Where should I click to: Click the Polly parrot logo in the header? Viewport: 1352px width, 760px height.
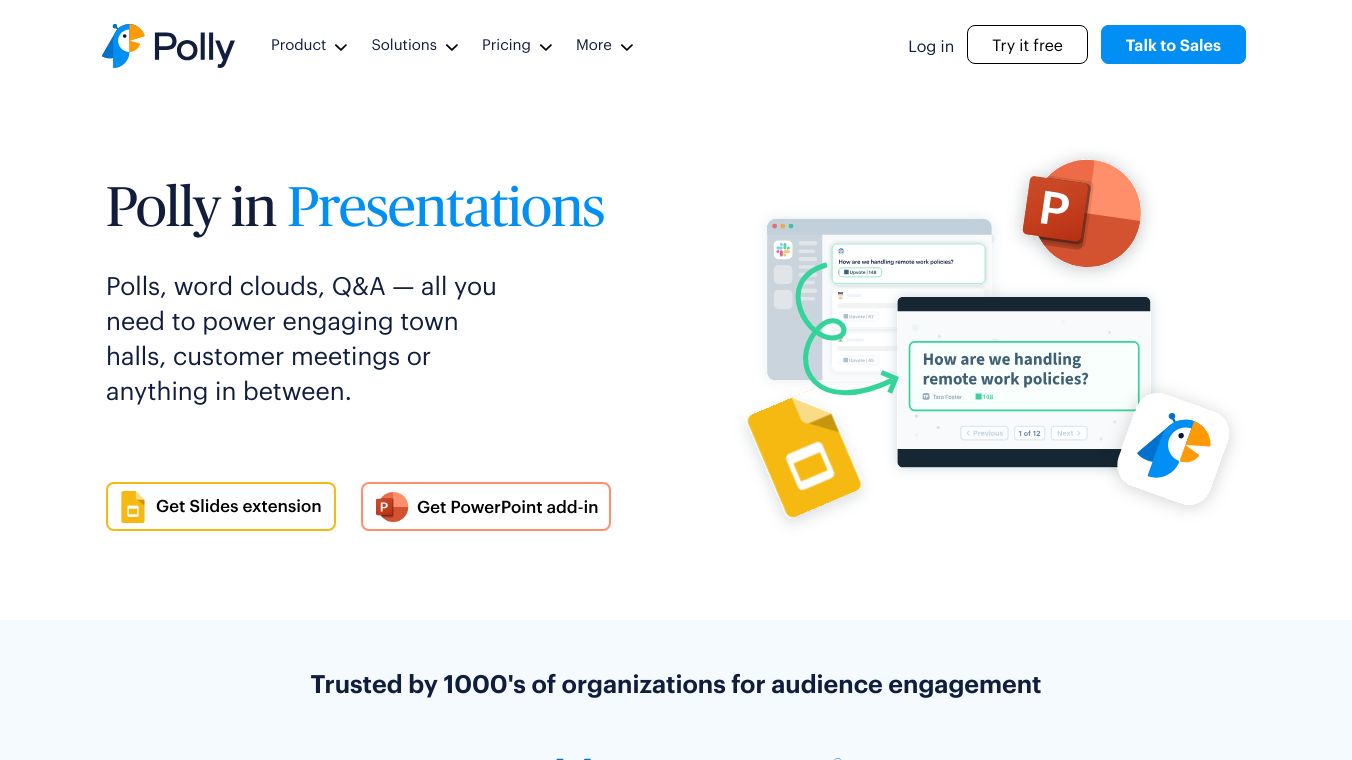coord(168,46)
